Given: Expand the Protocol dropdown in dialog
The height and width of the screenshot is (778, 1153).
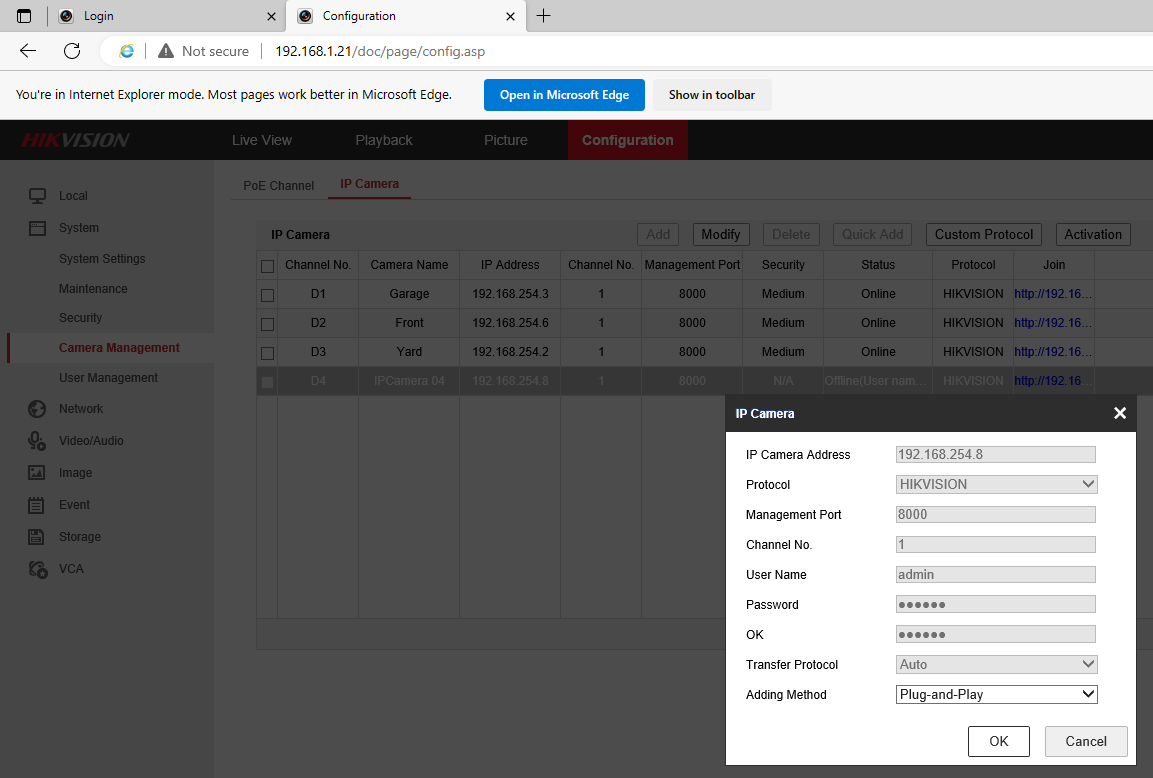Looking at the screenshot, I should pyautogui.click(x=996, y=484).
